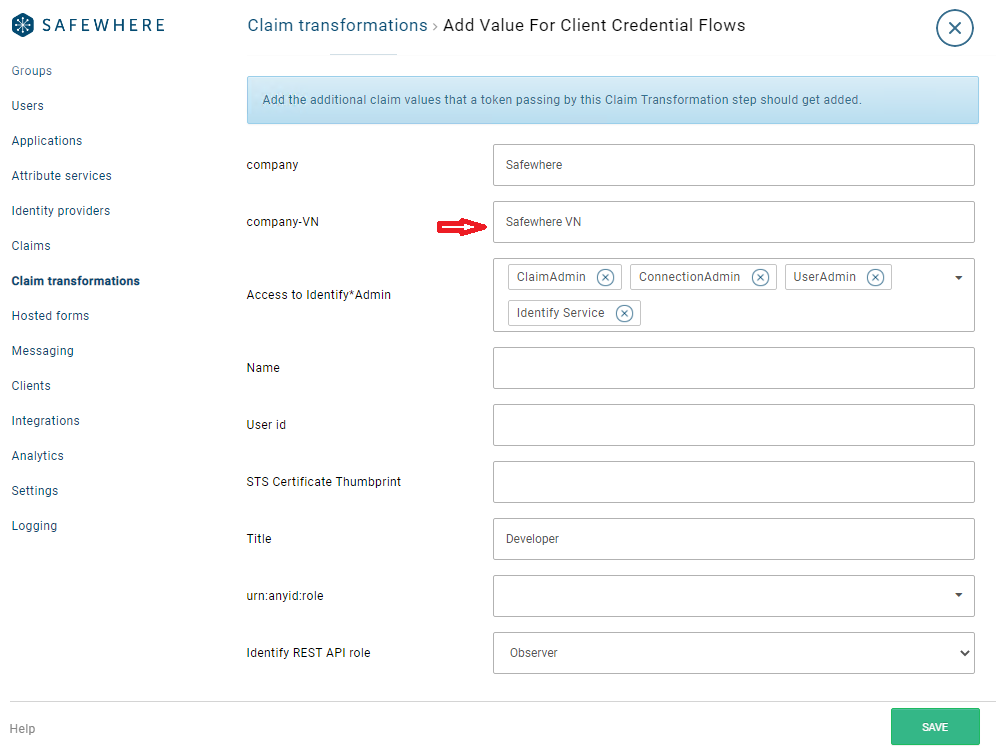Open Groups in the sidebar
Screen dimensions: 996x750
[32, 71]
